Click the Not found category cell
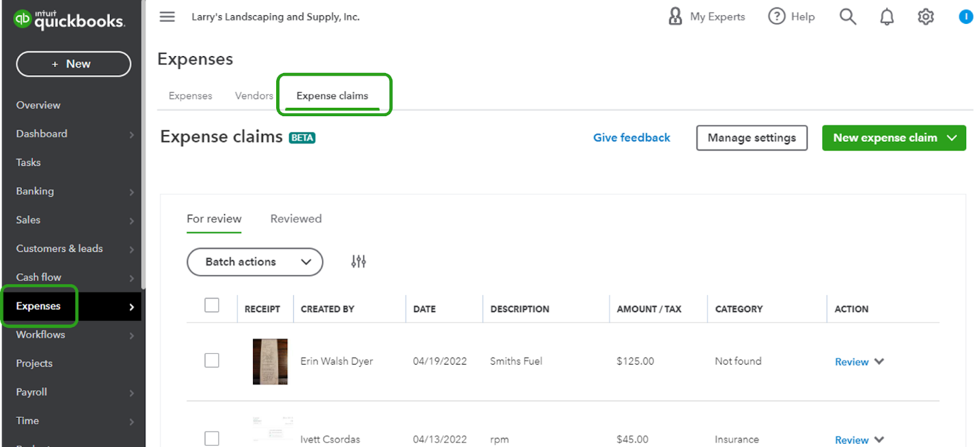Screen dimensions: 974x447 point(738,361)
